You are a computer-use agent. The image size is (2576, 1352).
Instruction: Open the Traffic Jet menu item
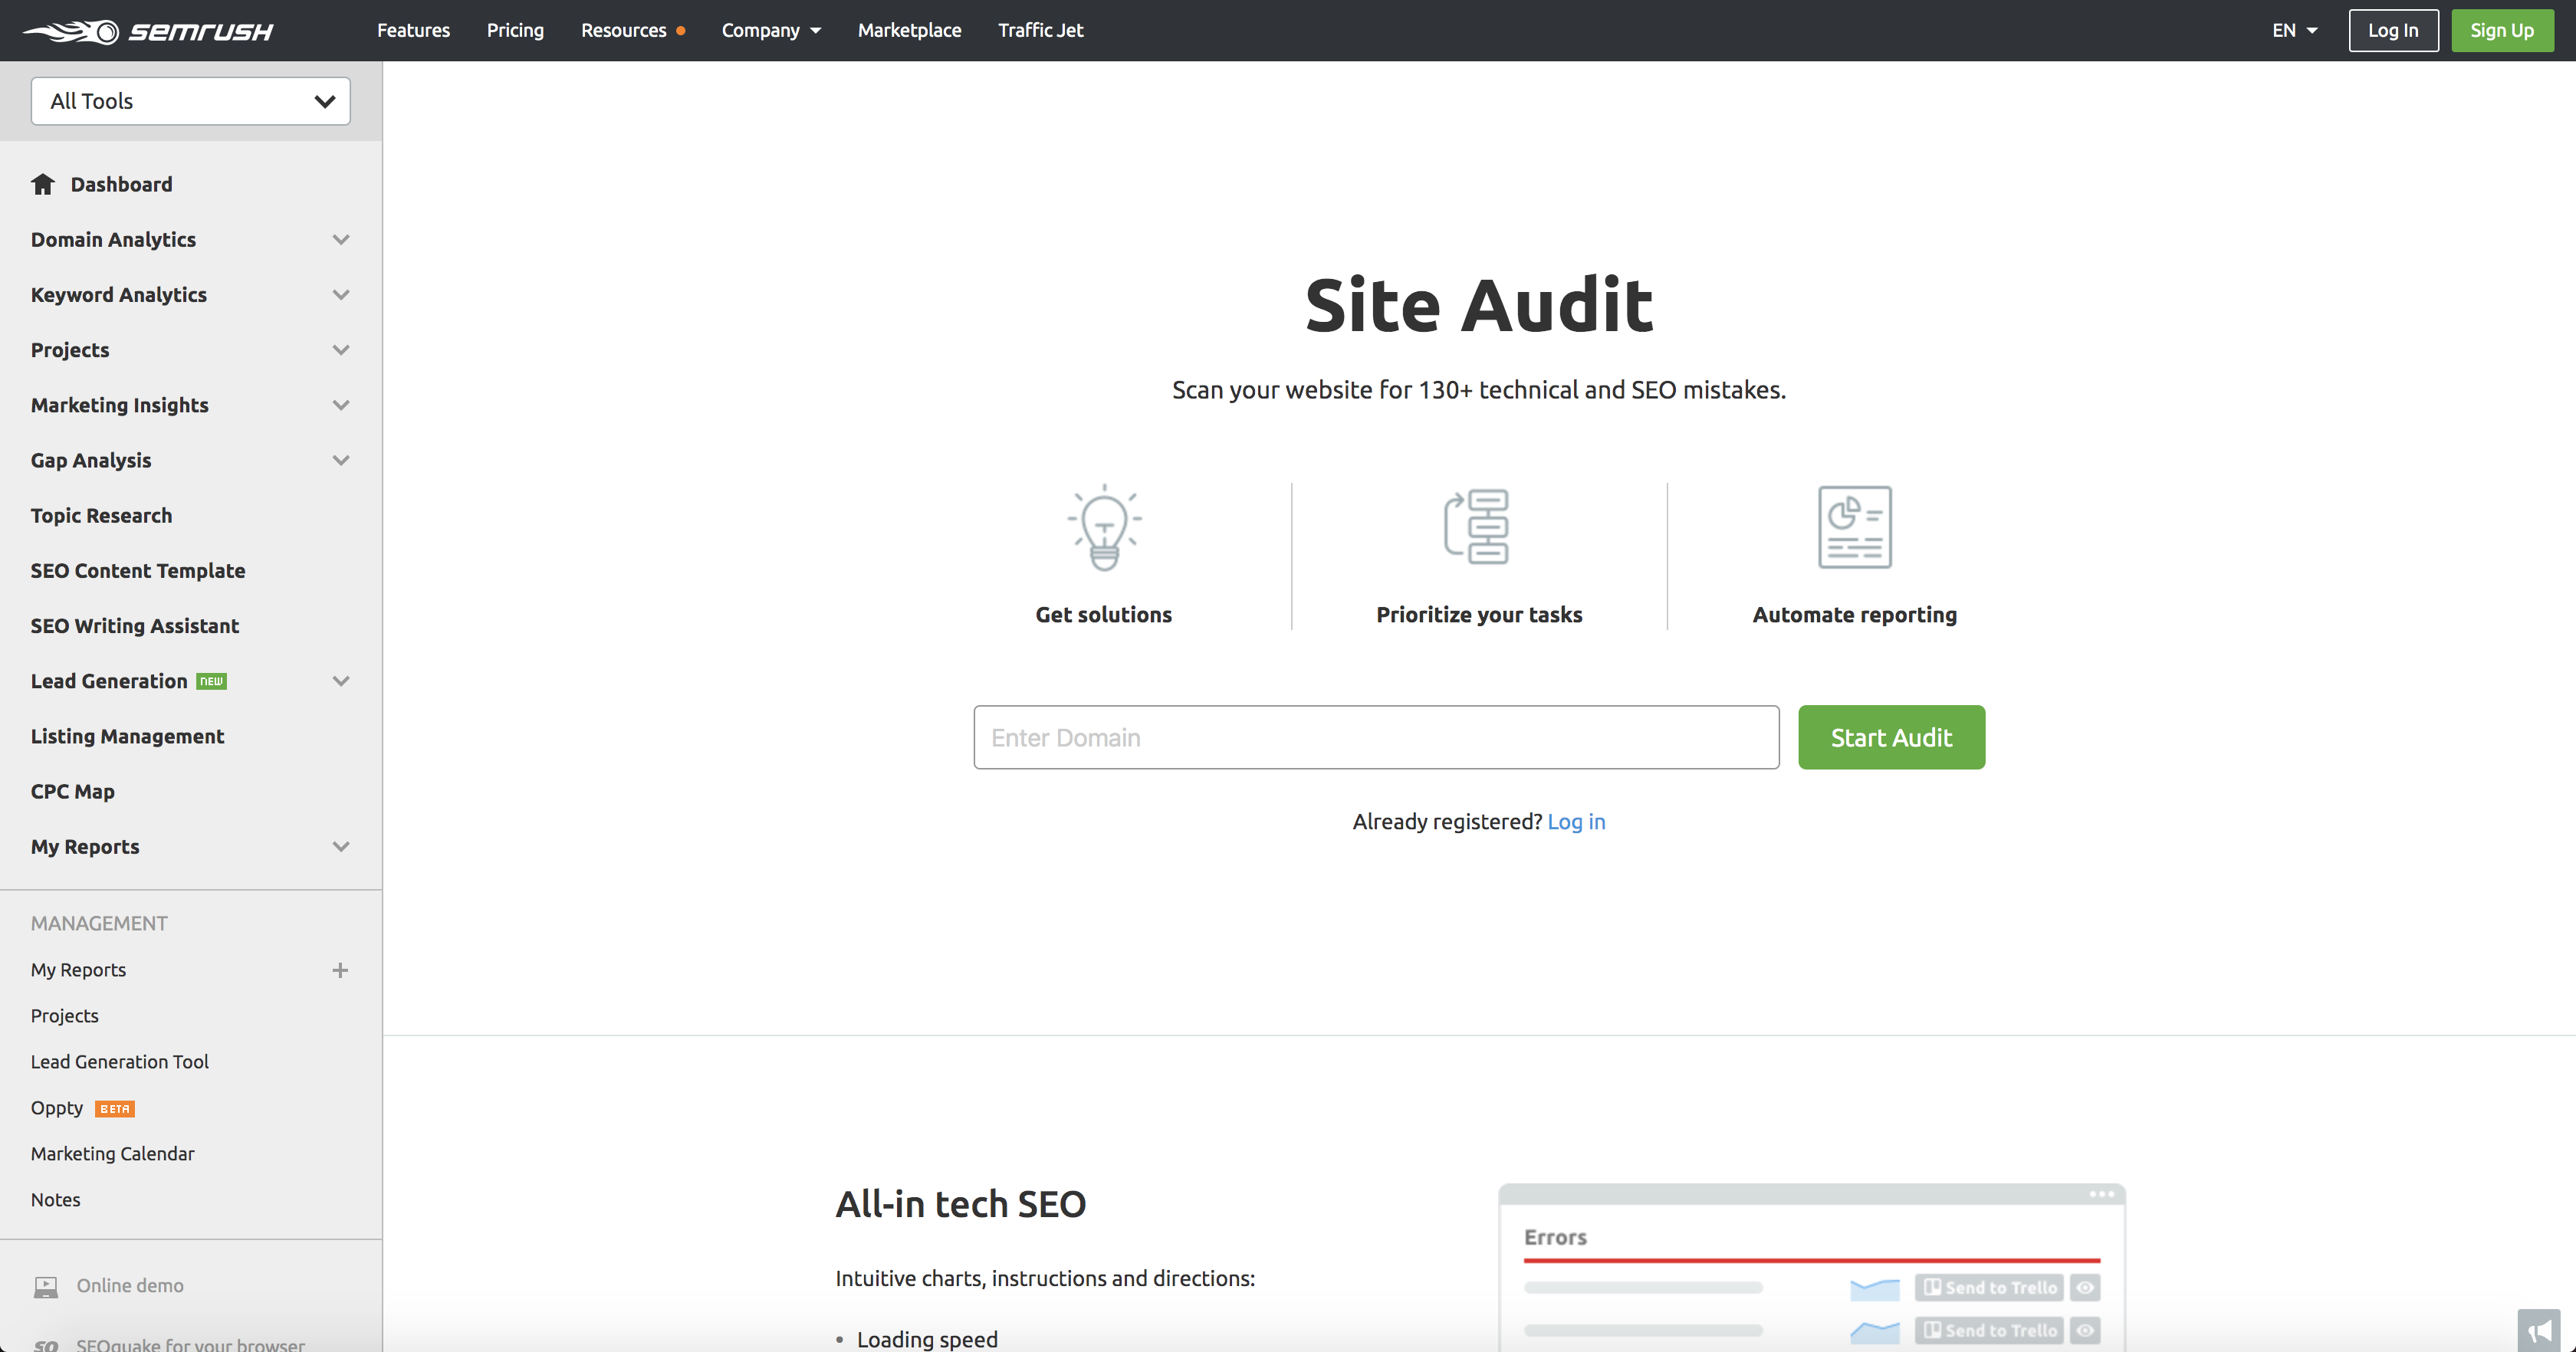pos(1041,30)
